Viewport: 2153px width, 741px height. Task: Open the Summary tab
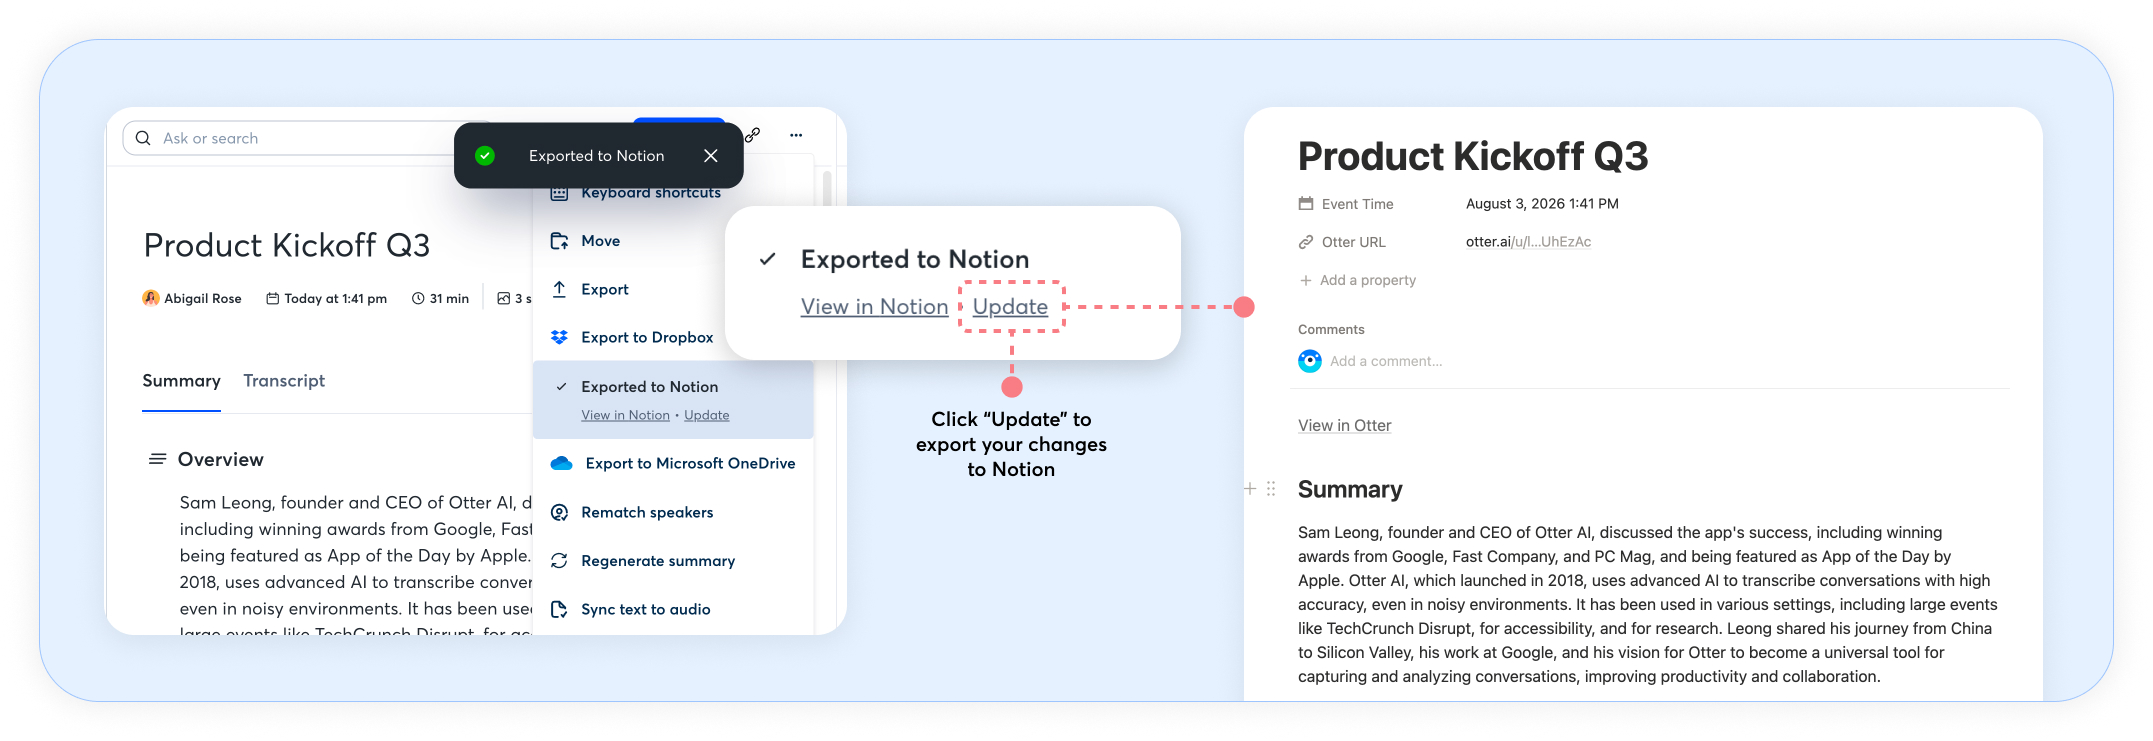tap(181, 381)
